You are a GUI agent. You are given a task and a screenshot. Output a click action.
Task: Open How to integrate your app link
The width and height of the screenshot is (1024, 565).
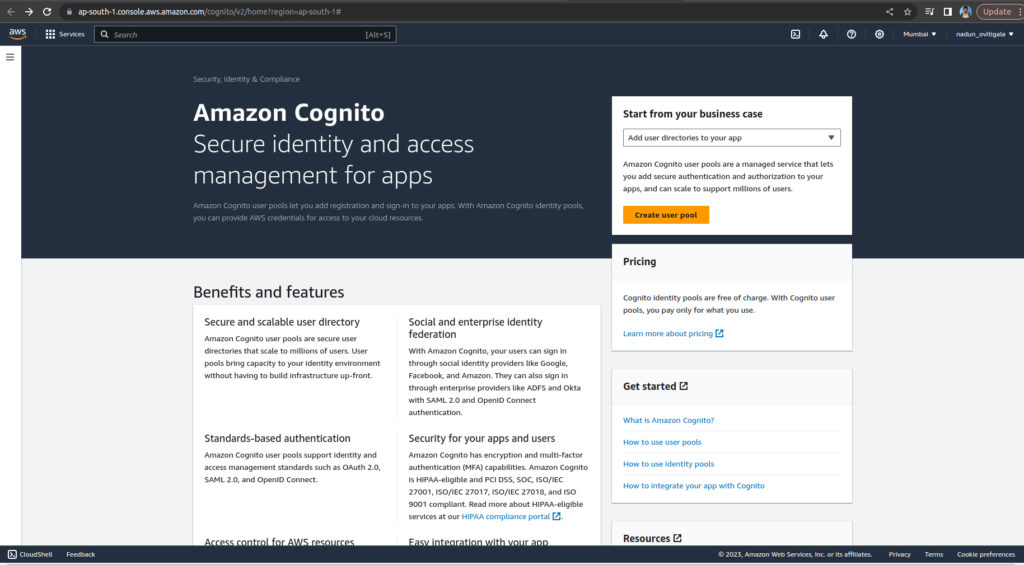(x=694, y=486)
